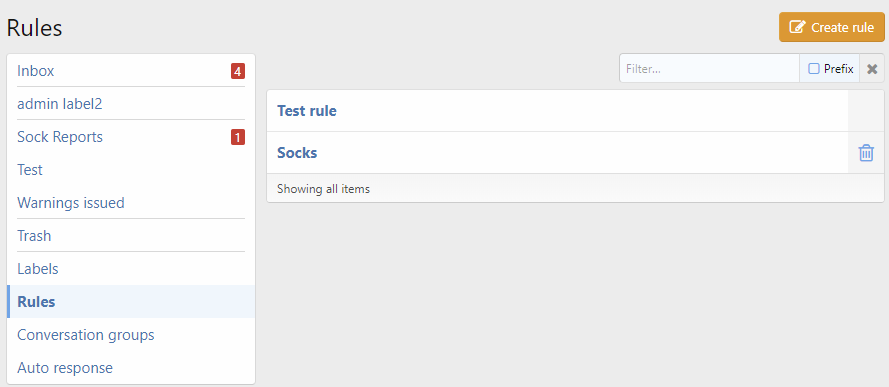Open the Test rule entry

(x=307, y=110)
